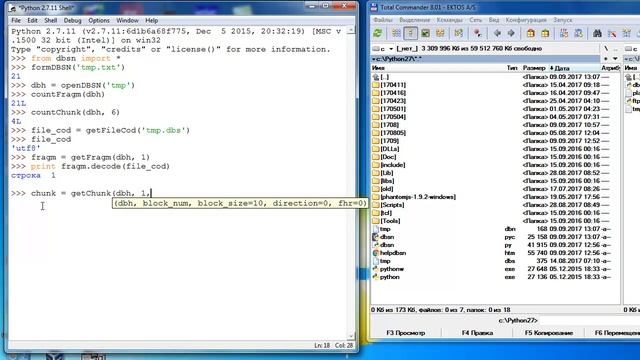Screen dimensions: 640x360
Task: Click the c:\Python27\*.* path bar
Action: click(486, 59)
